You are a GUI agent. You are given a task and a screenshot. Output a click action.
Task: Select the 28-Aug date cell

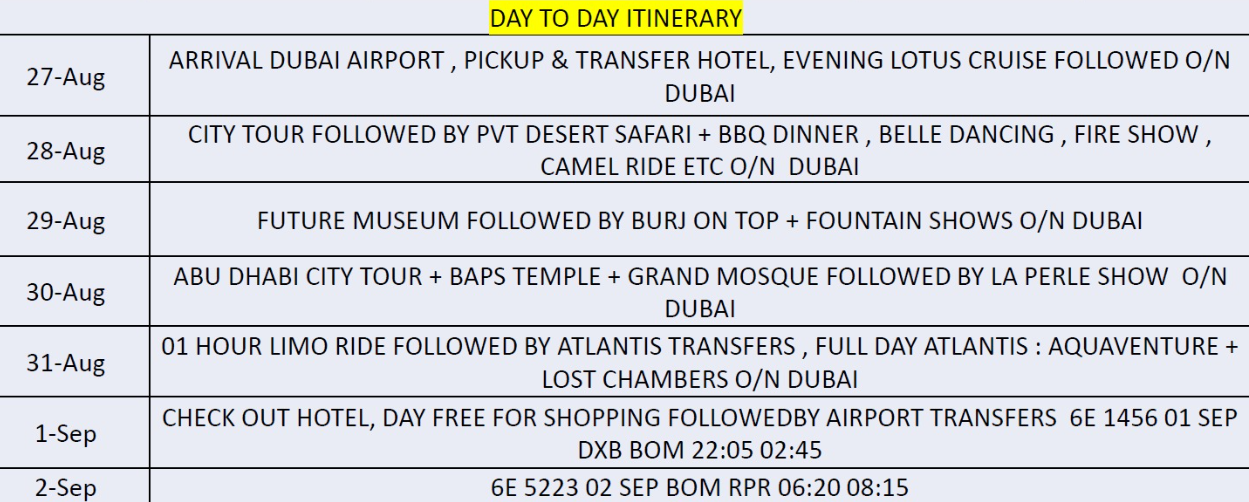(75, 149)
